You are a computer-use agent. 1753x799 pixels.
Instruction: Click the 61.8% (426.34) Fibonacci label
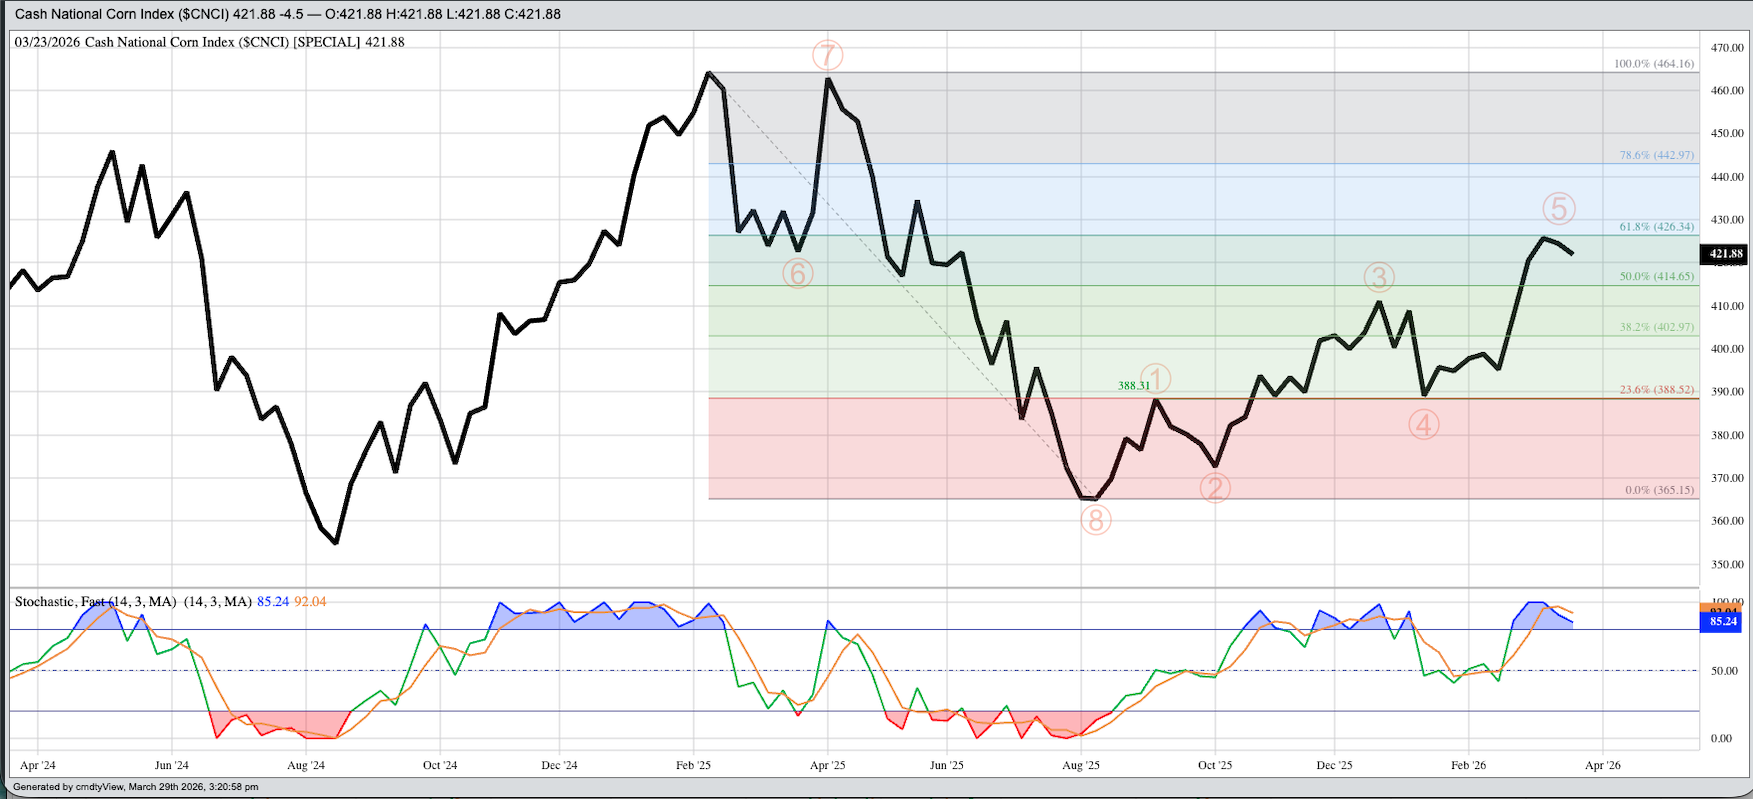click(x=1656, y=227)
